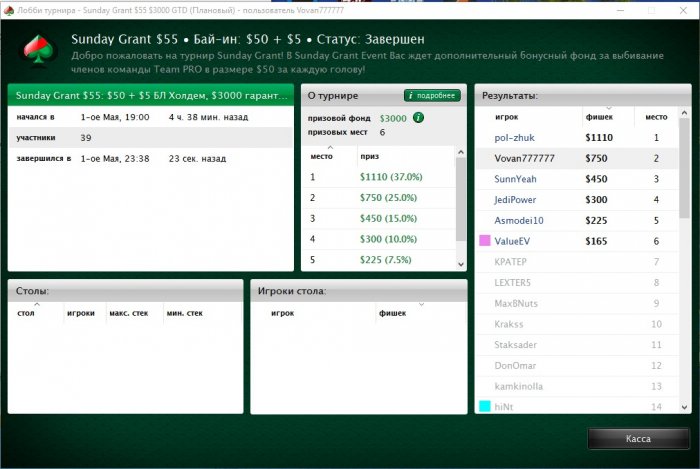The height and width of the screenshot is (469, 700).
Task: Click the pink color tag next to ValueEV
Action: [x=484, y=241]
